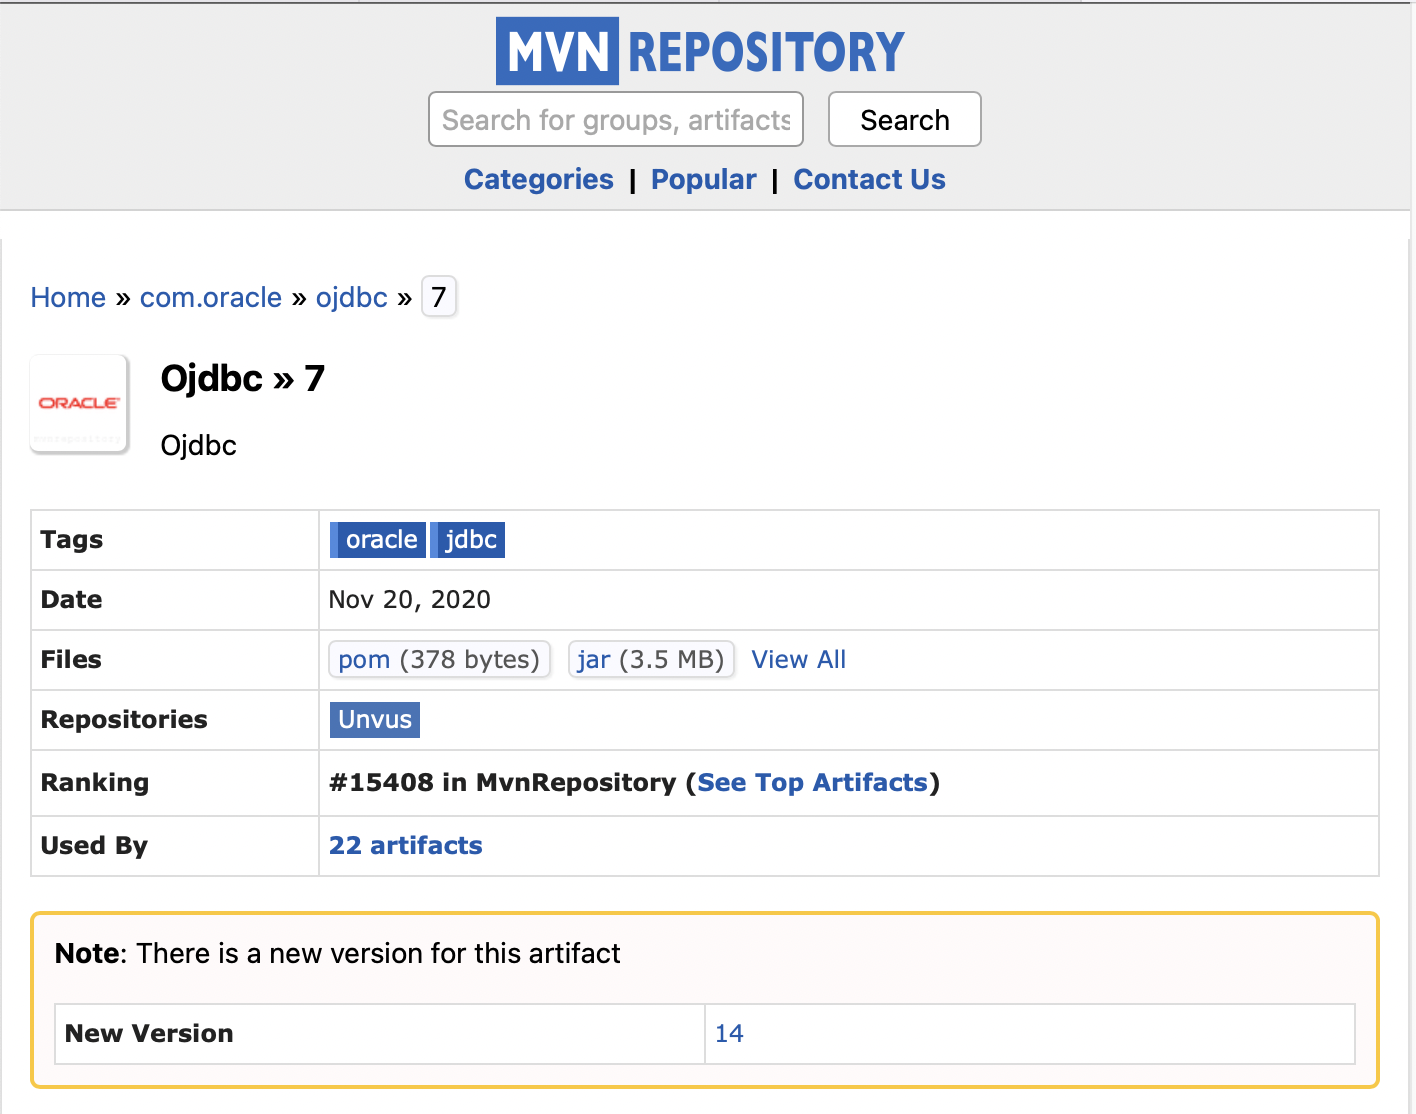Click the version 7 breadcrumb badge
1416x1114 pixels.
coord(439,297)
